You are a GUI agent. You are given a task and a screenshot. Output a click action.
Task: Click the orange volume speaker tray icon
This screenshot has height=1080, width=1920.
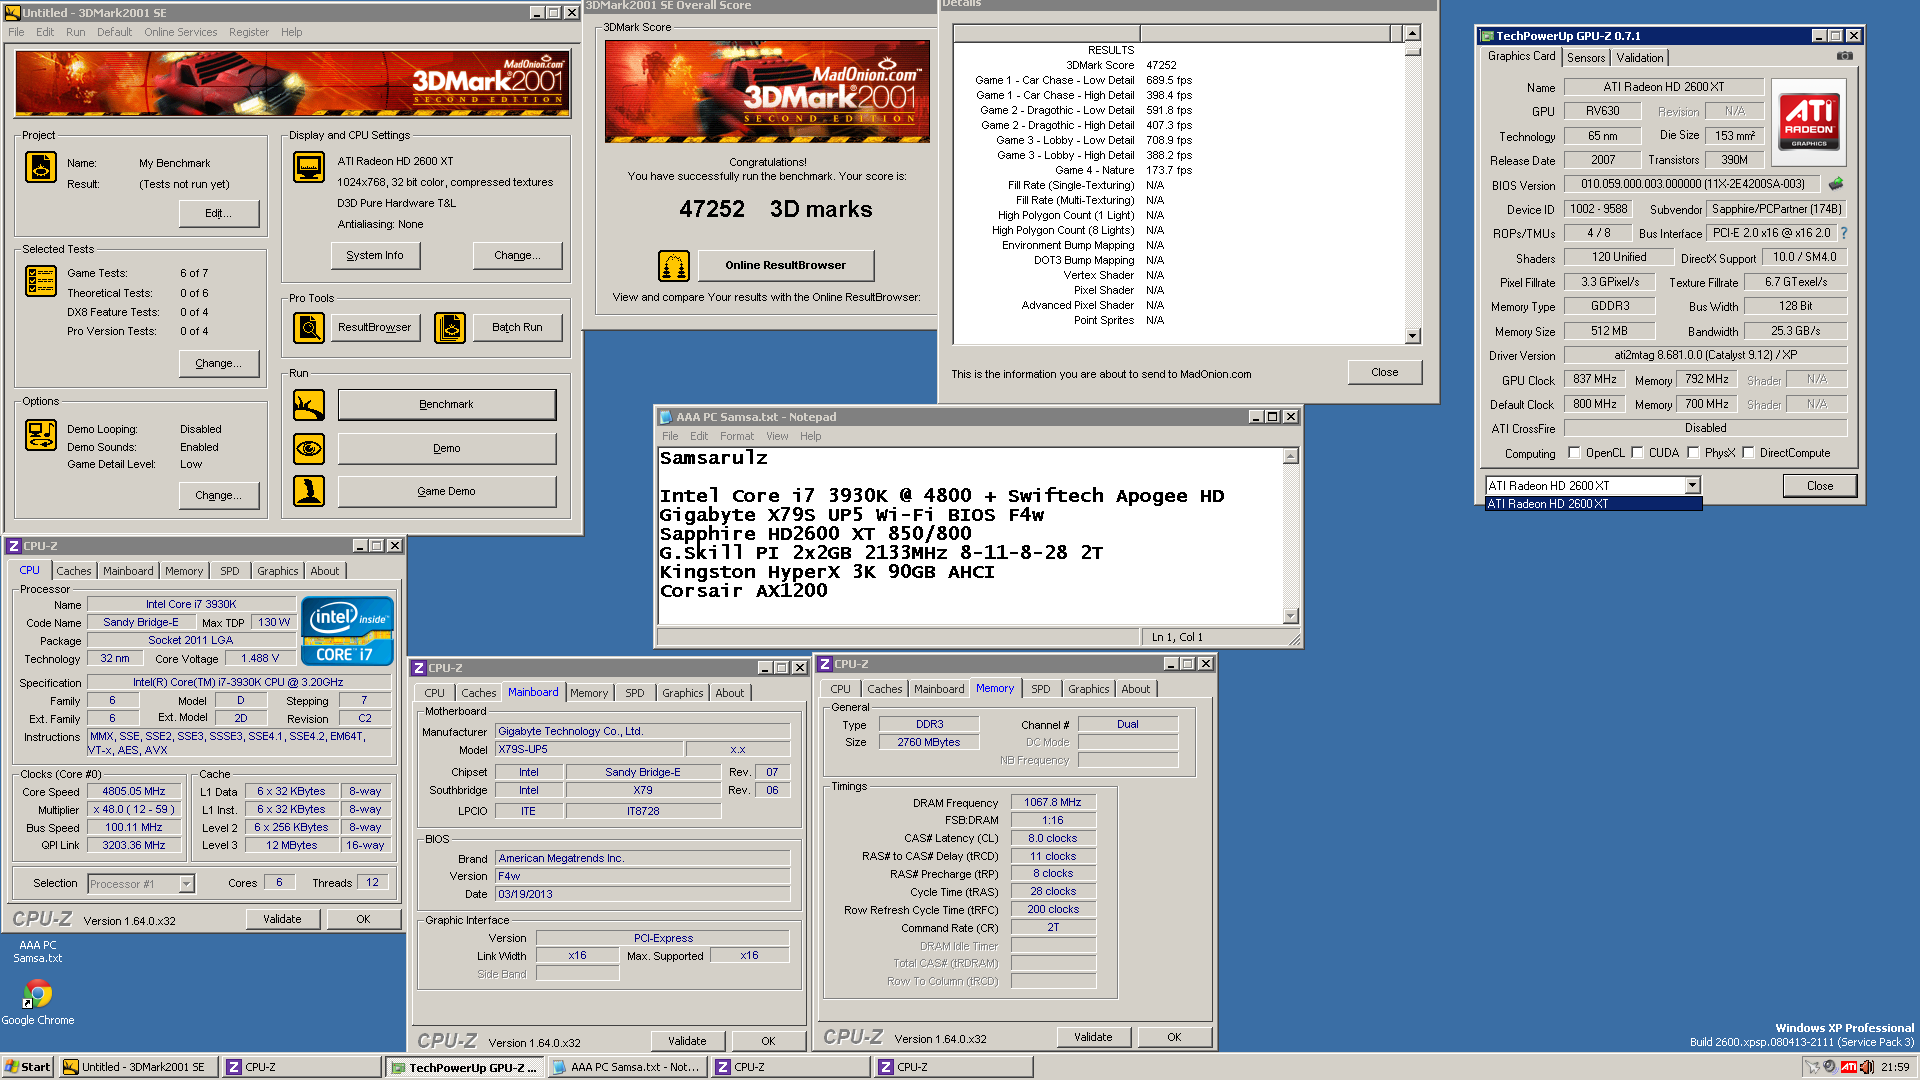click(1866, 1067)
